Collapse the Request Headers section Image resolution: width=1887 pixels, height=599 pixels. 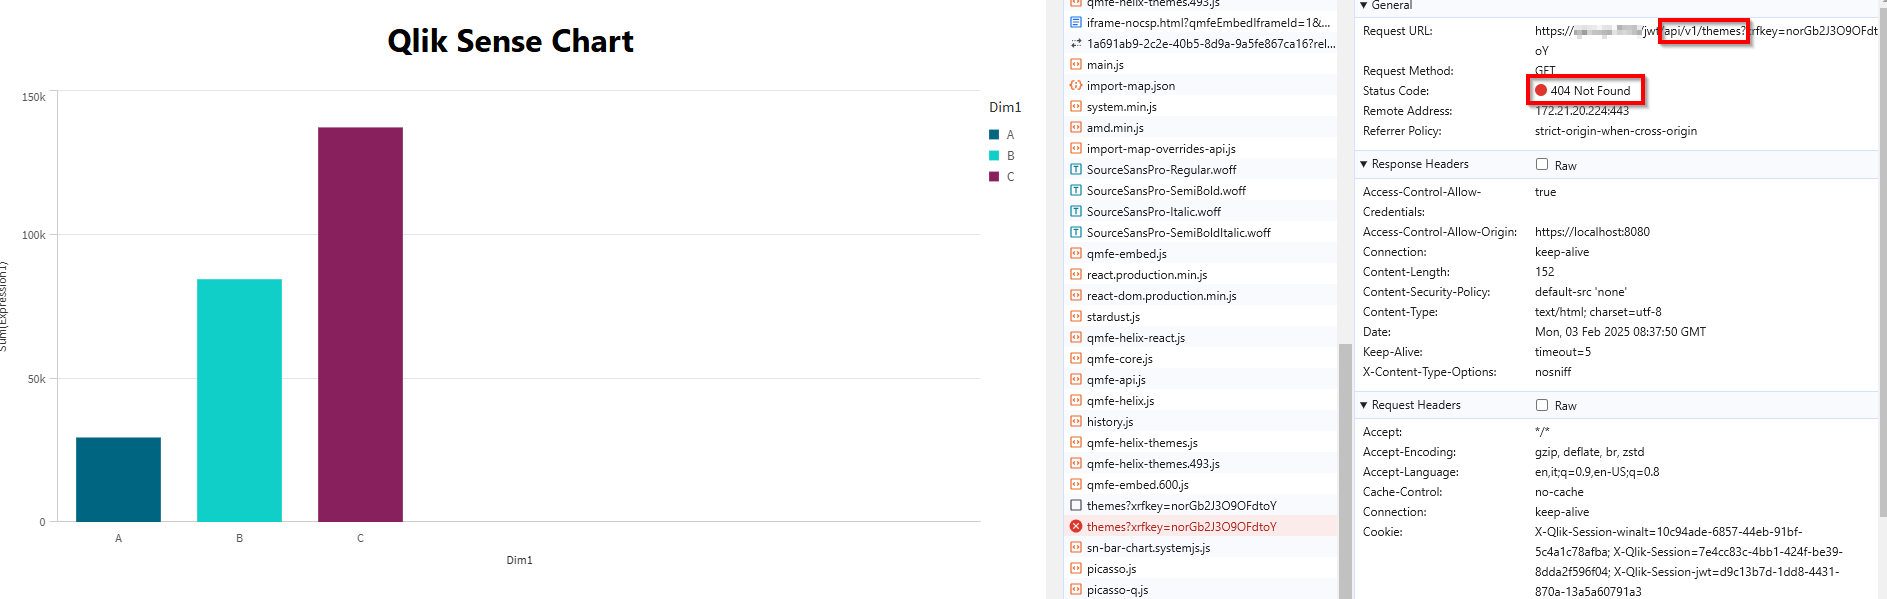pos(1363,405)
